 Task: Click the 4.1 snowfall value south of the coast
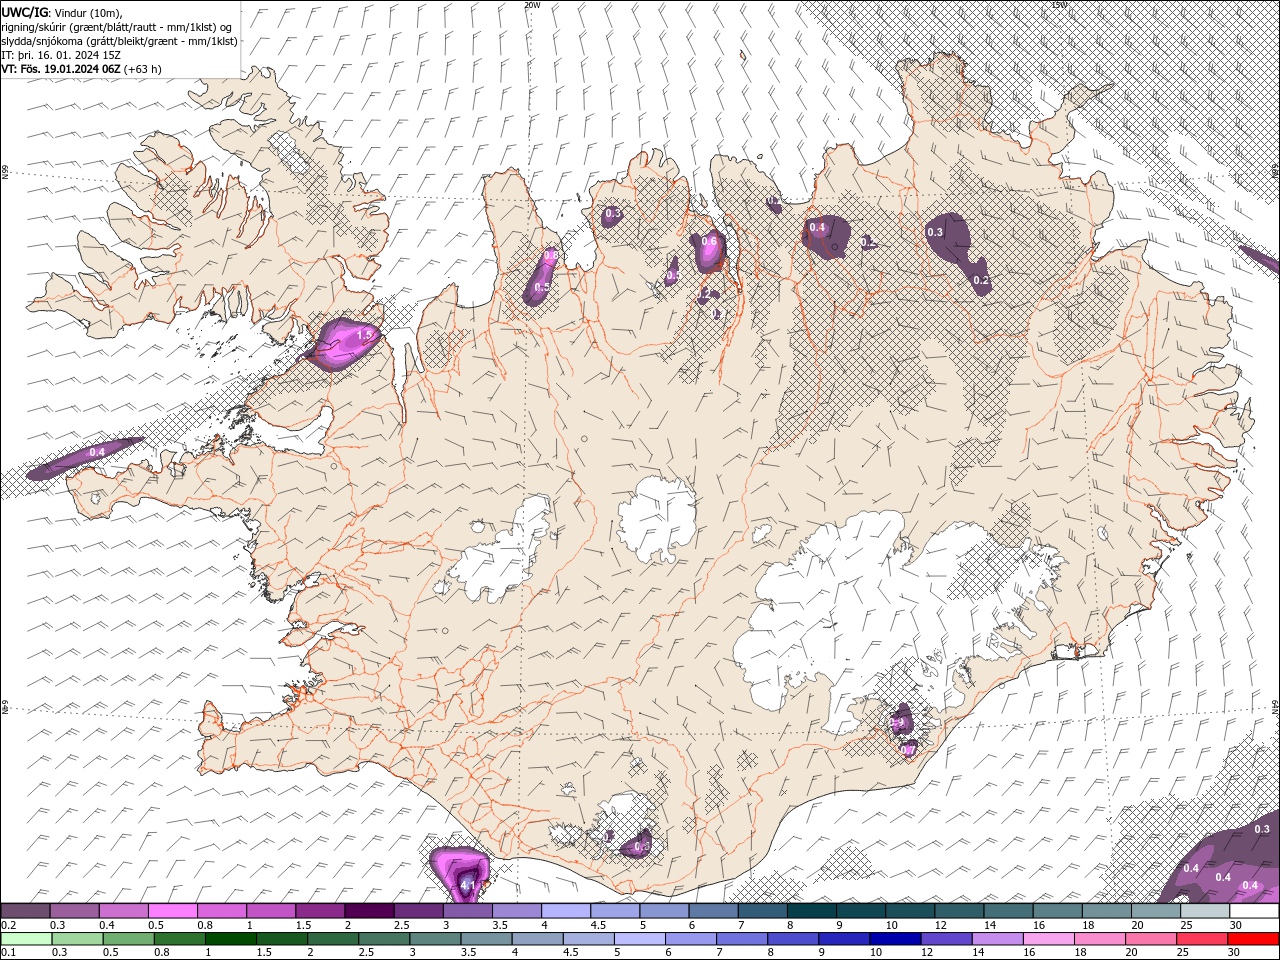click(x=467, y=885)
